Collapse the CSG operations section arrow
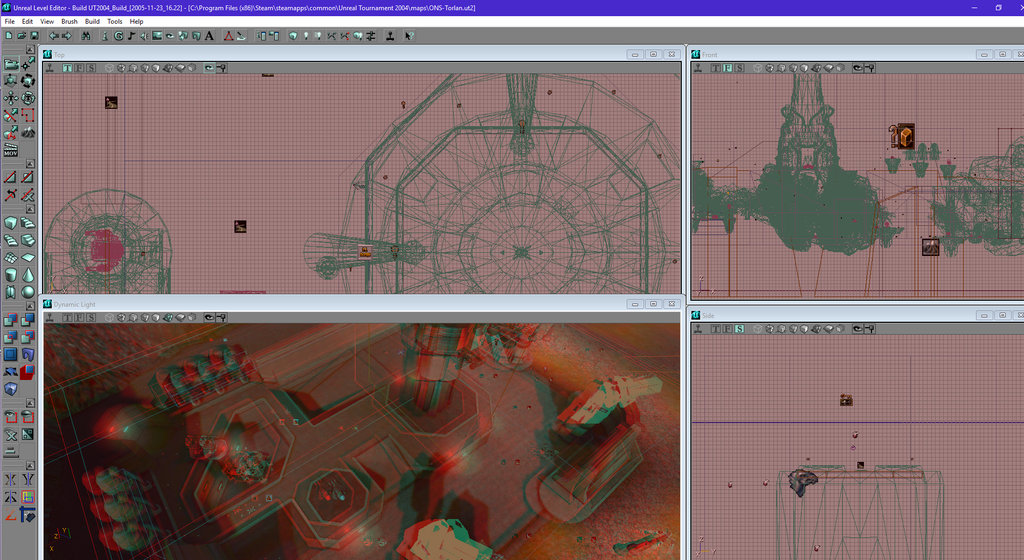1024x560 pixels. pyautogui.click(x=30, y=305)
